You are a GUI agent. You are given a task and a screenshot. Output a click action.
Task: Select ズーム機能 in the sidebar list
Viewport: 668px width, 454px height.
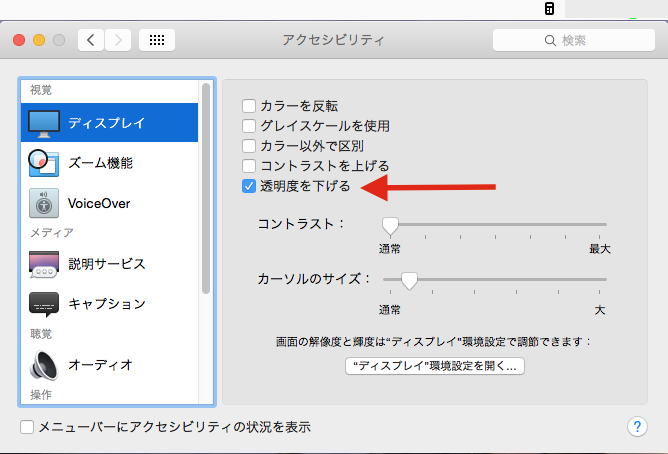coord(109,163)
